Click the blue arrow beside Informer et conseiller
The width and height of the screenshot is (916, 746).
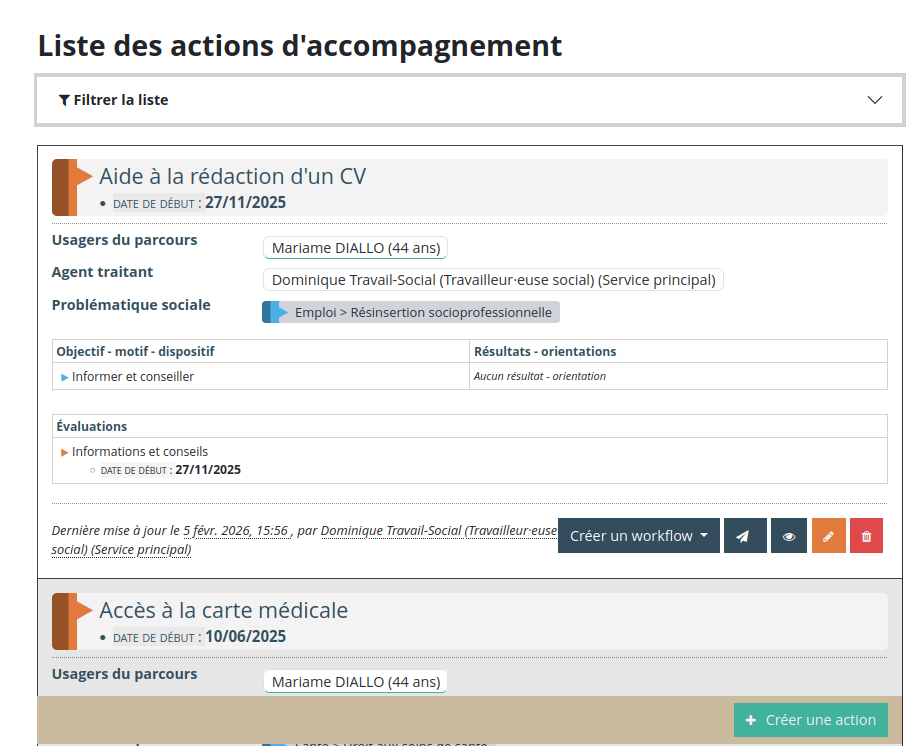[65, 377]
